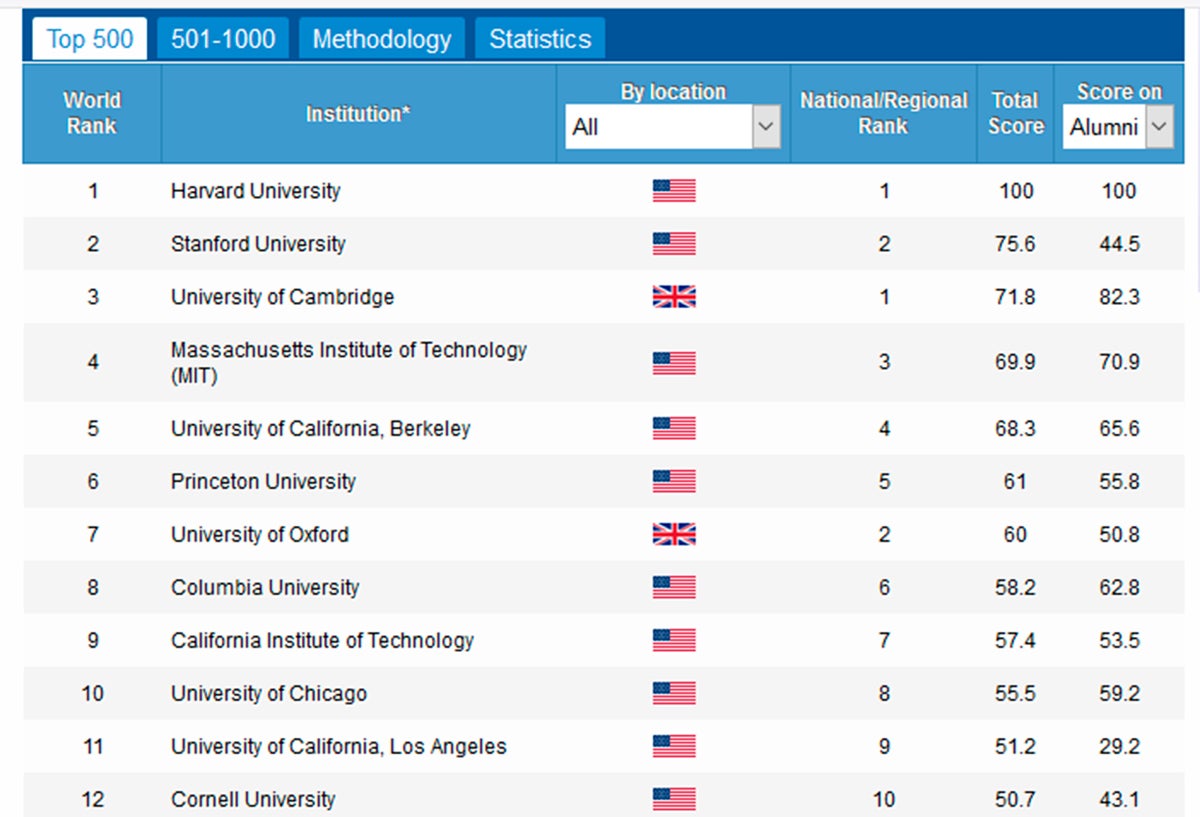The width and height of the screenshot is (1200, 817).
Task: Click the UK flag for University of Oxford
Action: pos(674,534)
